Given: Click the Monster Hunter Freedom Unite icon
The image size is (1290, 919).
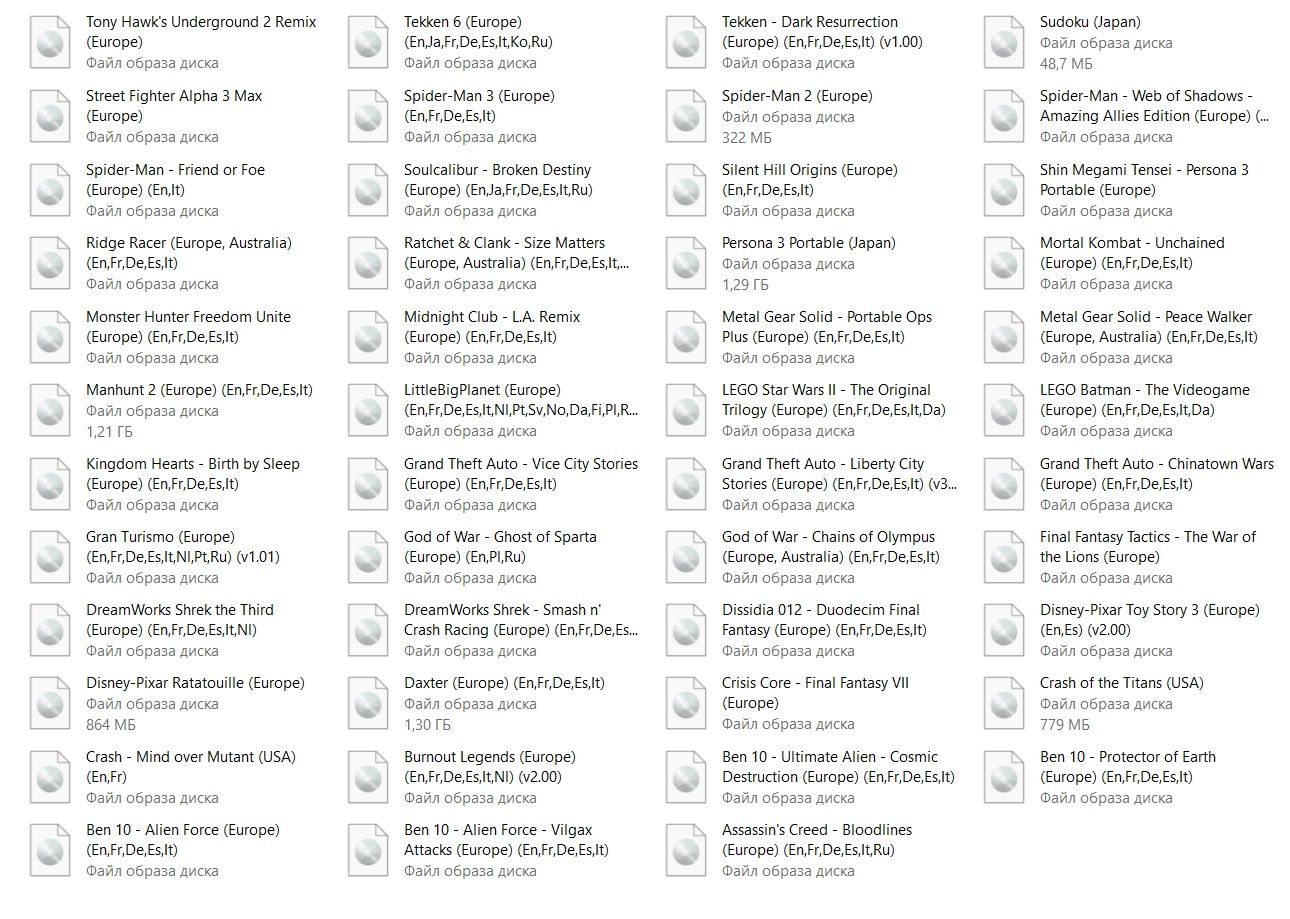Looking at the screenshot, I should click(x=50, y=337).
